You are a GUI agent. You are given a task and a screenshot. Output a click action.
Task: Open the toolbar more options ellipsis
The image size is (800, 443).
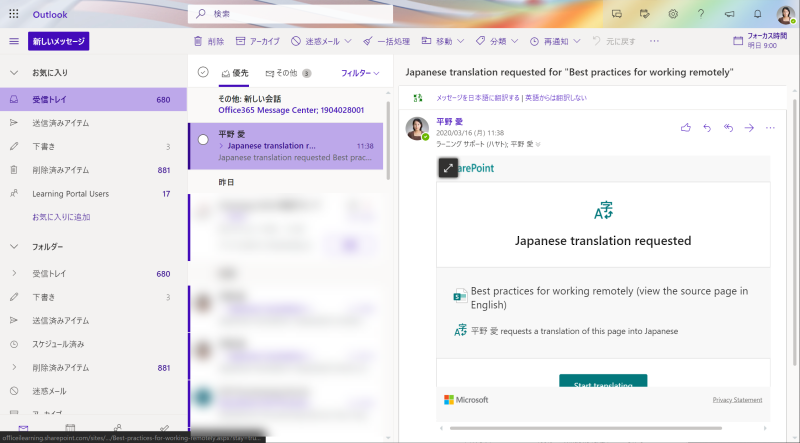click(x=654, y=41)
